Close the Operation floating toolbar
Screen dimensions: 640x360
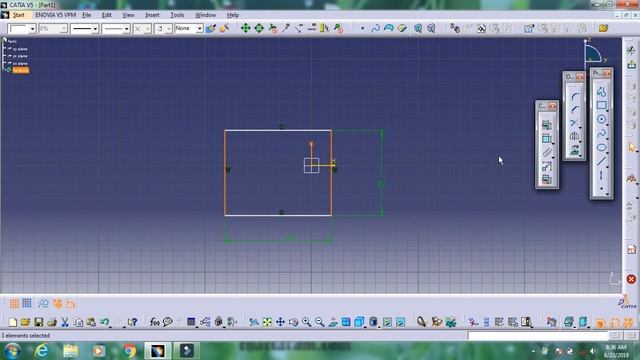[x=580, y=77]
